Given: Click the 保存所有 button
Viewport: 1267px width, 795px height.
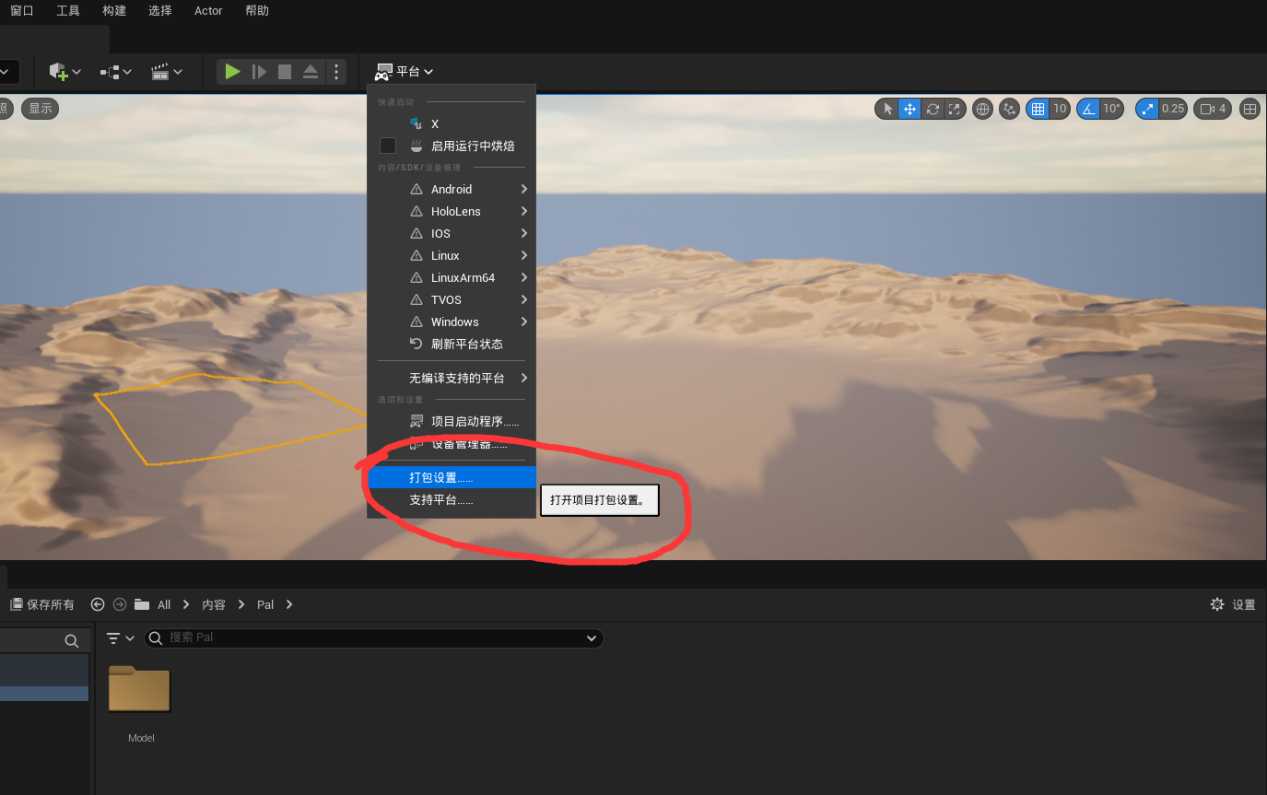Looking at the screenshot, I should coord(42,605).
